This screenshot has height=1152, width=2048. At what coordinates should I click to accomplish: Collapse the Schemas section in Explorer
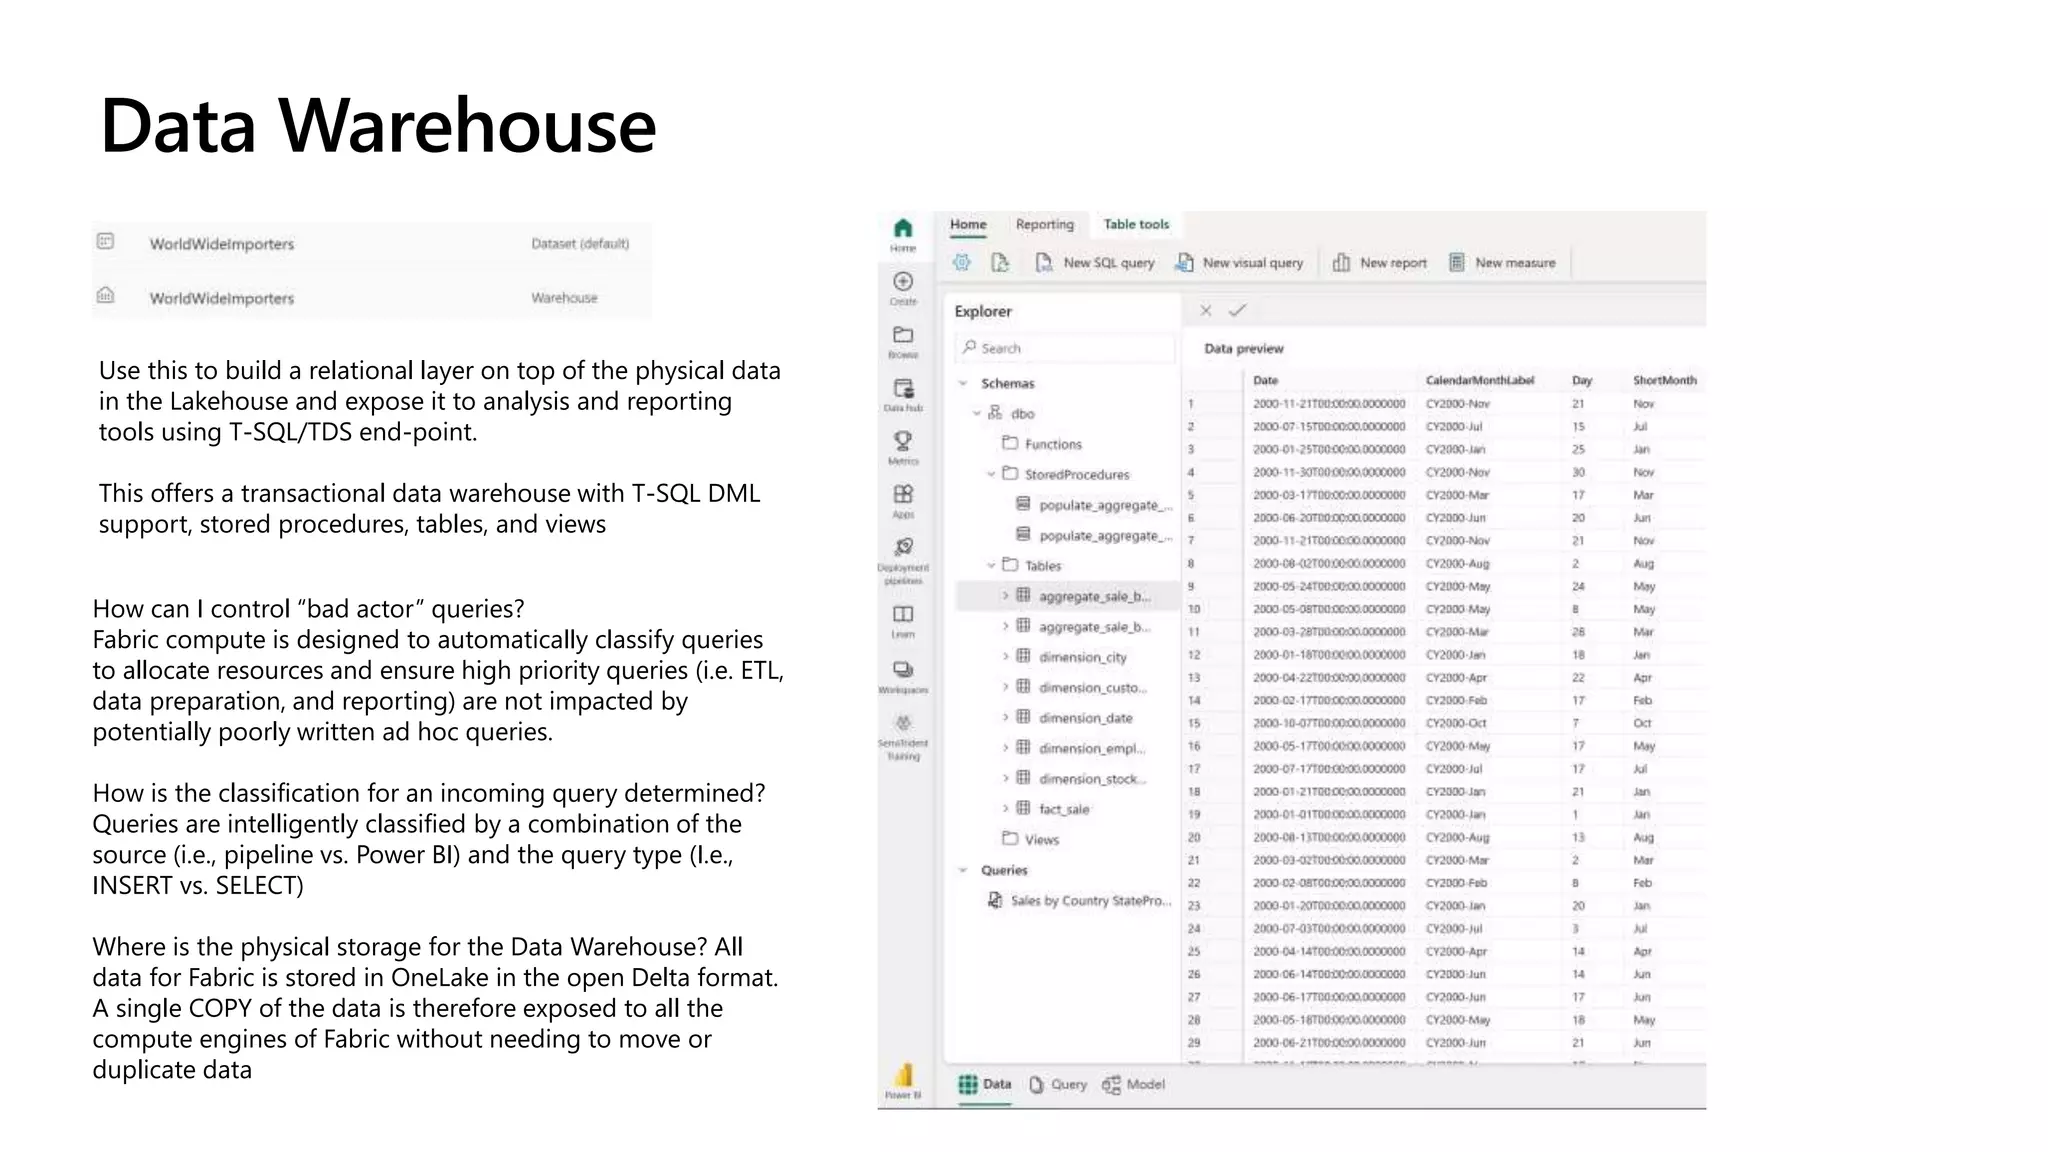click(x=963, y=383)
